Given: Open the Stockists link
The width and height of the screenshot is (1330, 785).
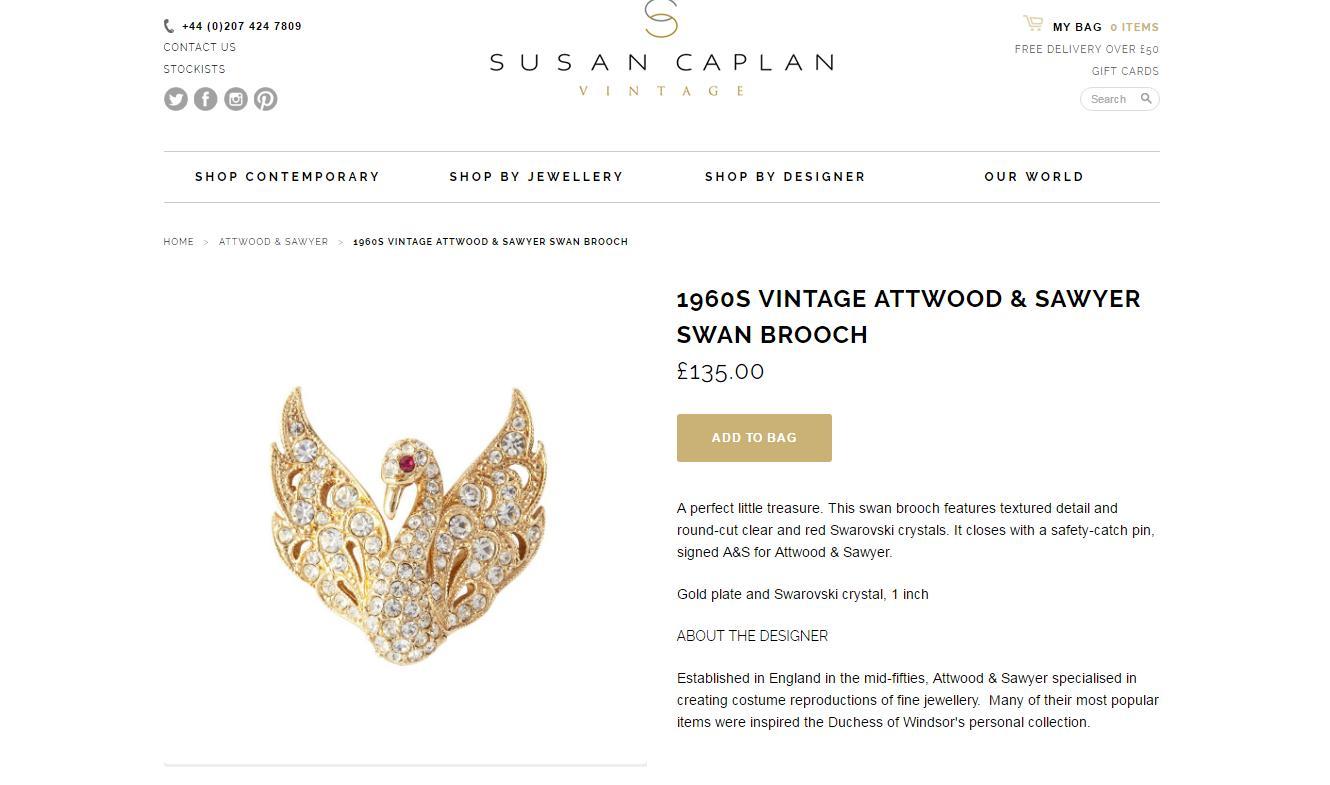Looking at the screenshot, I should tap(194, 69).
